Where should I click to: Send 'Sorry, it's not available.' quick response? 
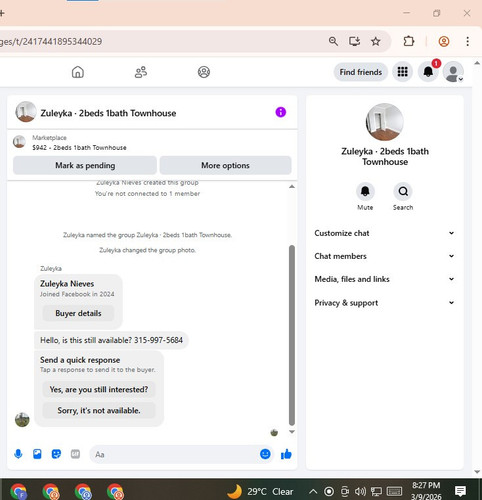pos(99,410)
